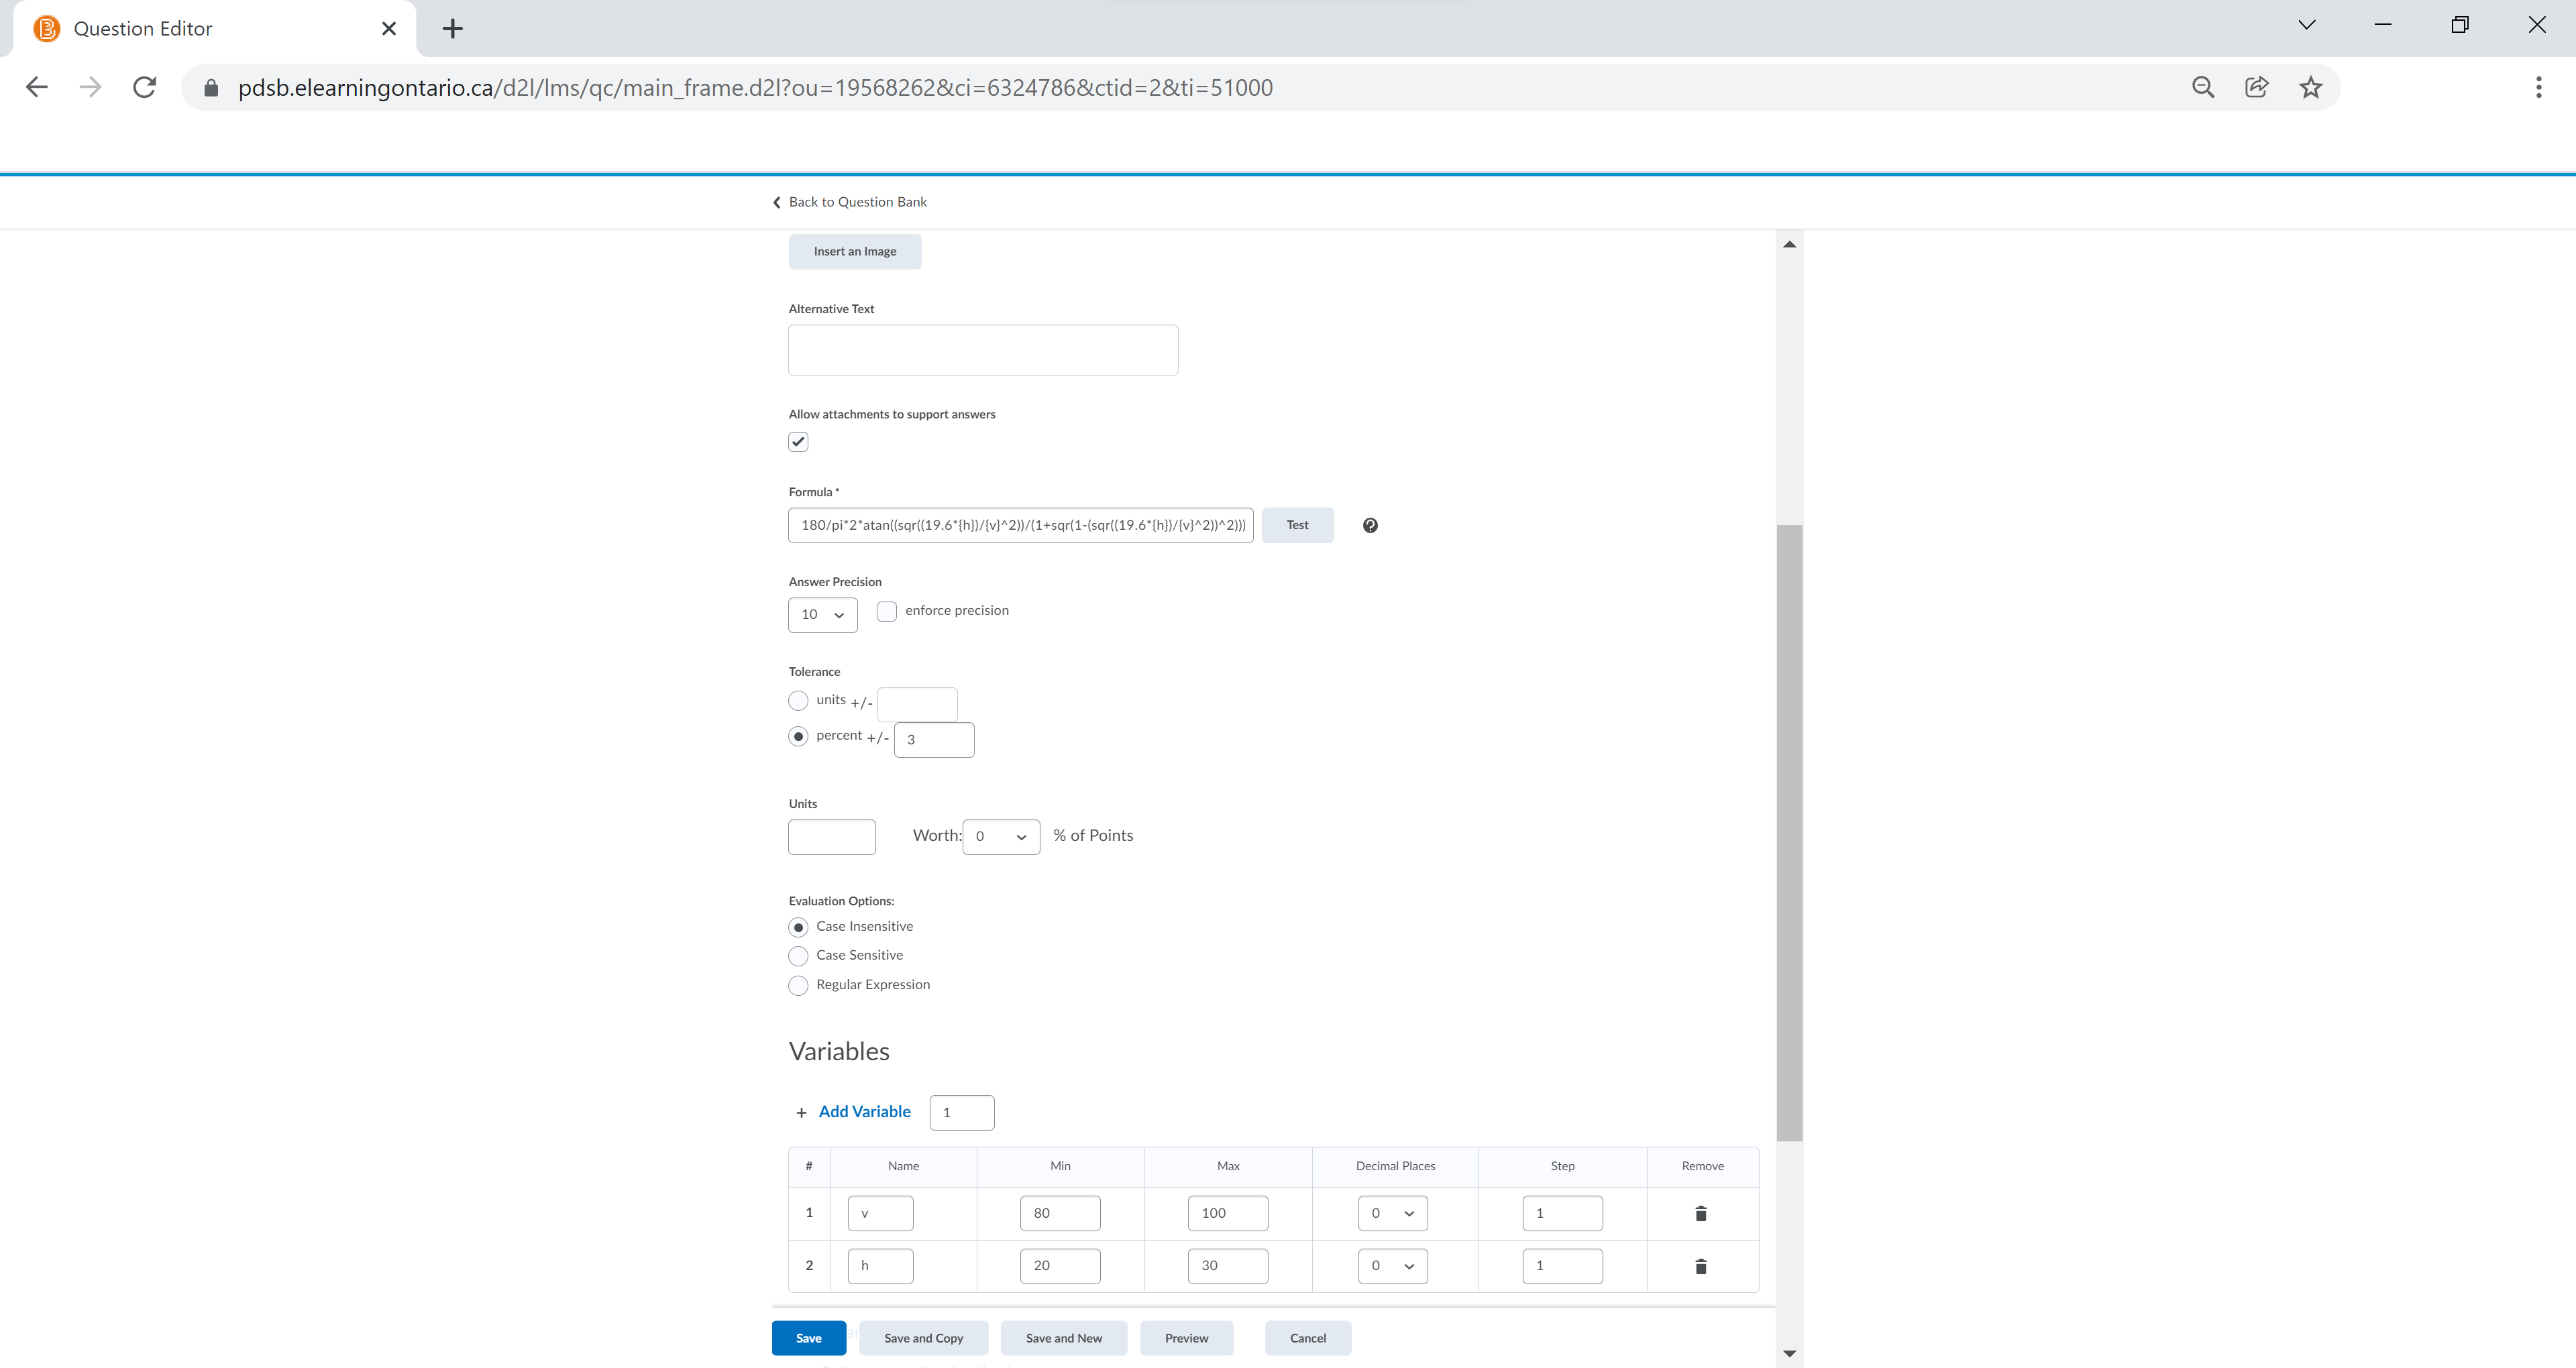The height and width of the screenshot is (1368, 2576).
Task: Open the Chrome three-dot menu
Action: 2538,87
